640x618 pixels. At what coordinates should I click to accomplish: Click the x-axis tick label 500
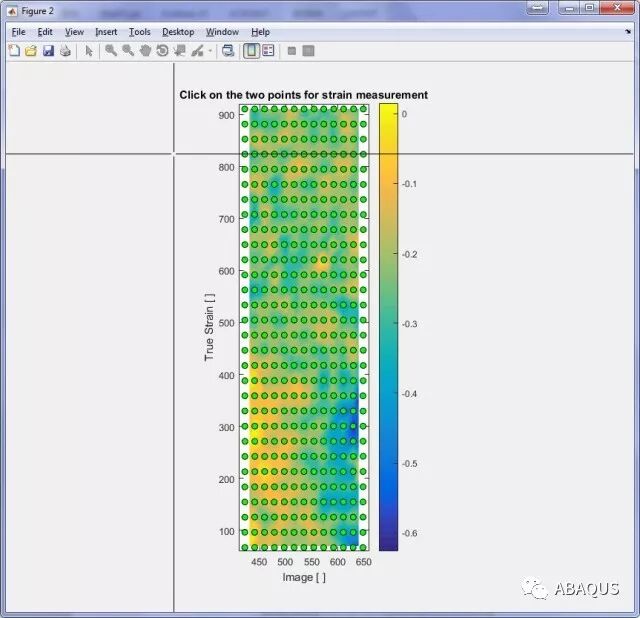click(x=285, y=562)
